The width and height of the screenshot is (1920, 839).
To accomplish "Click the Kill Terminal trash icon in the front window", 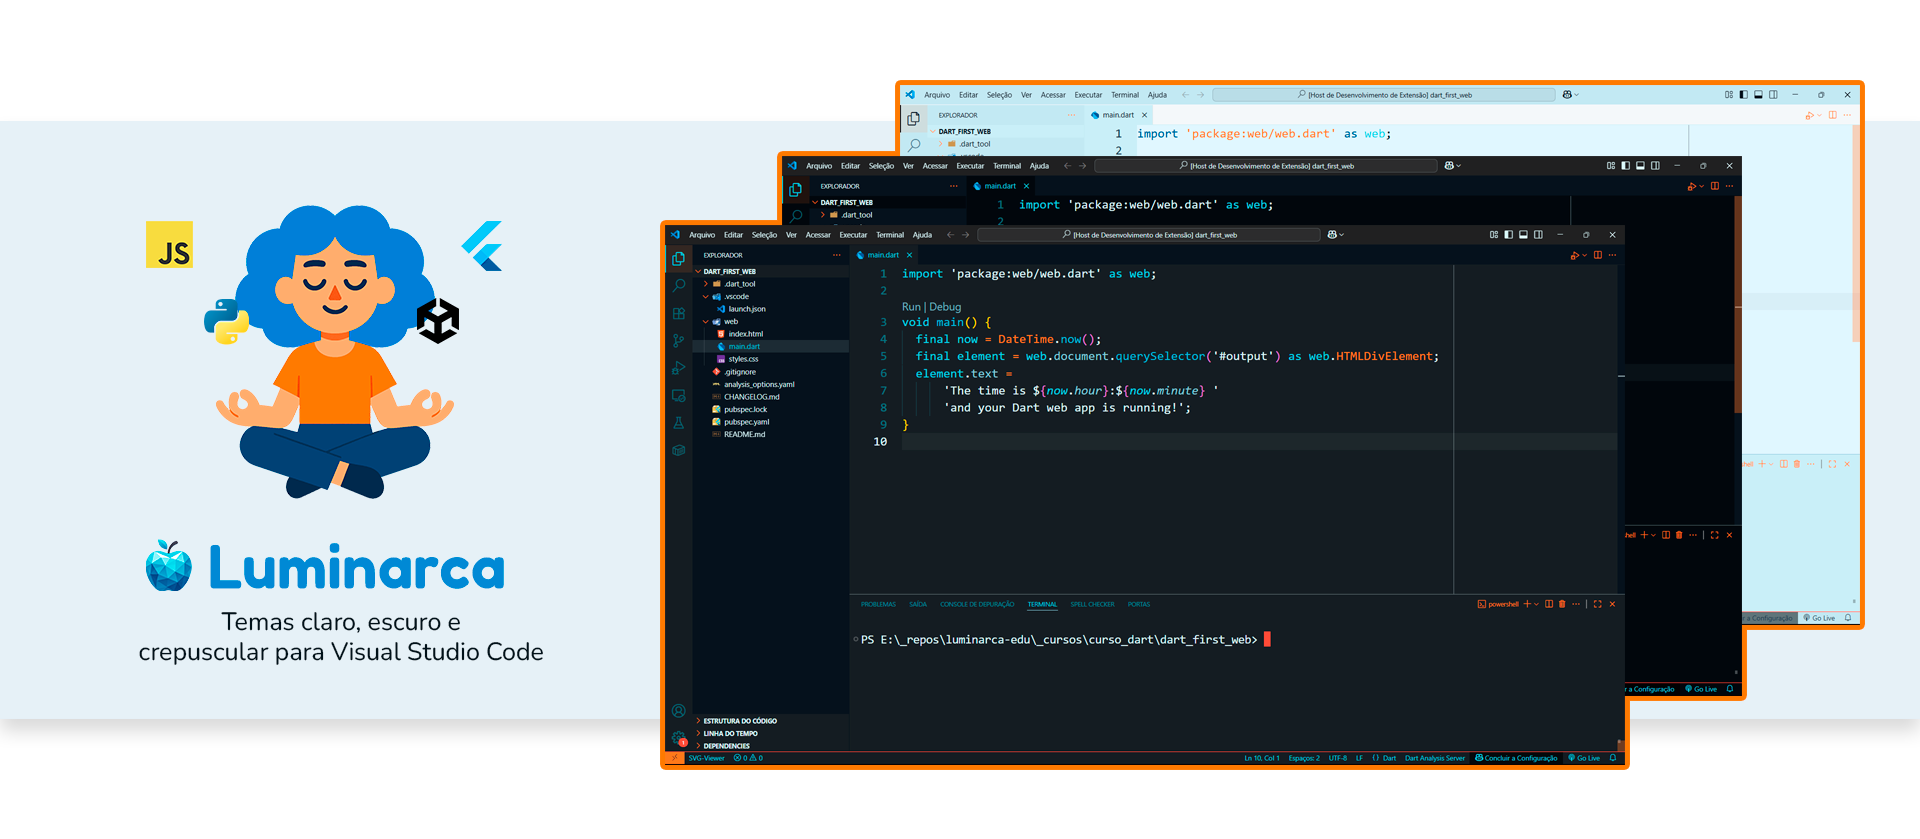I will [x=1562, y=604].
